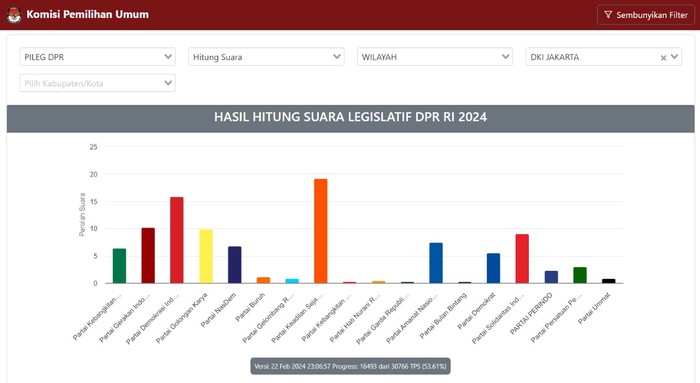
Task: Click the Partai Amanat Nasional blue bar
Action: pyautogui.click(x=436, y=263)
